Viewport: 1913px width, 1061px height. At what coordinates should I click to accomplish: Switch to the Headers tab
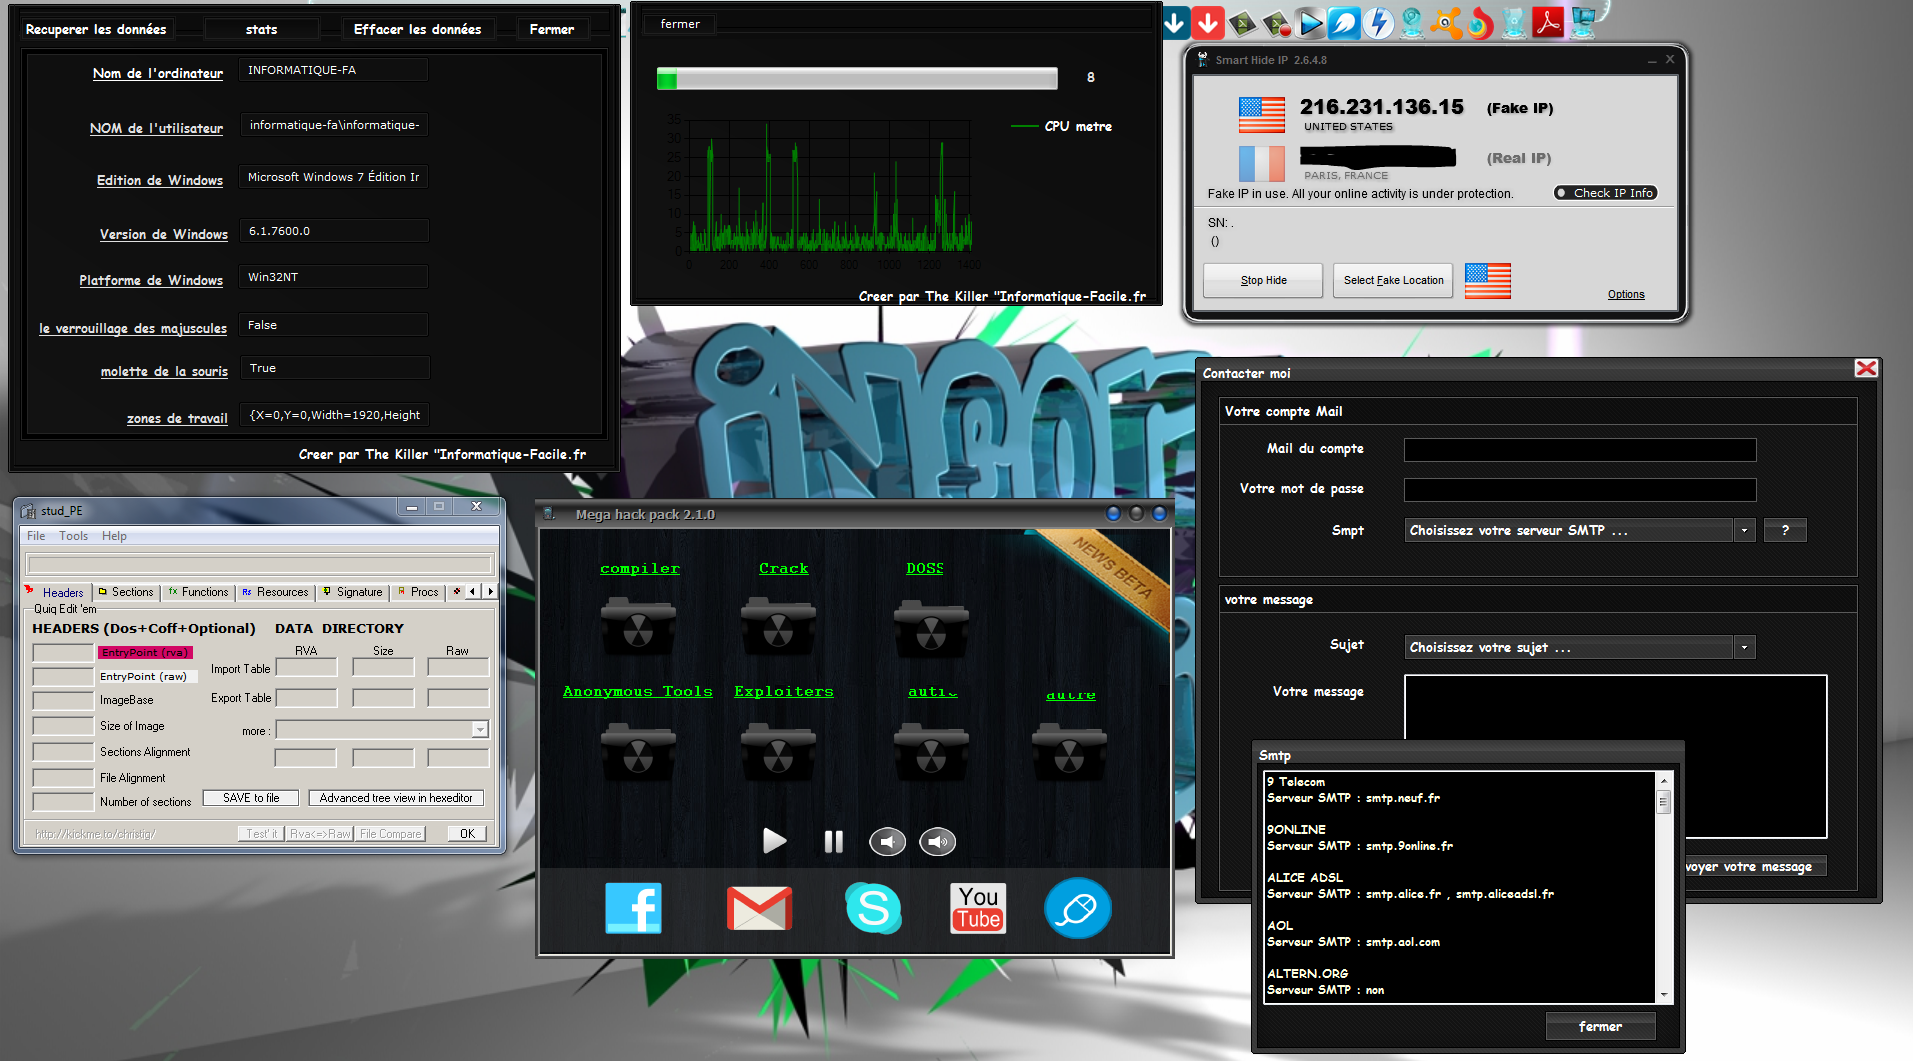coord(57,592)
